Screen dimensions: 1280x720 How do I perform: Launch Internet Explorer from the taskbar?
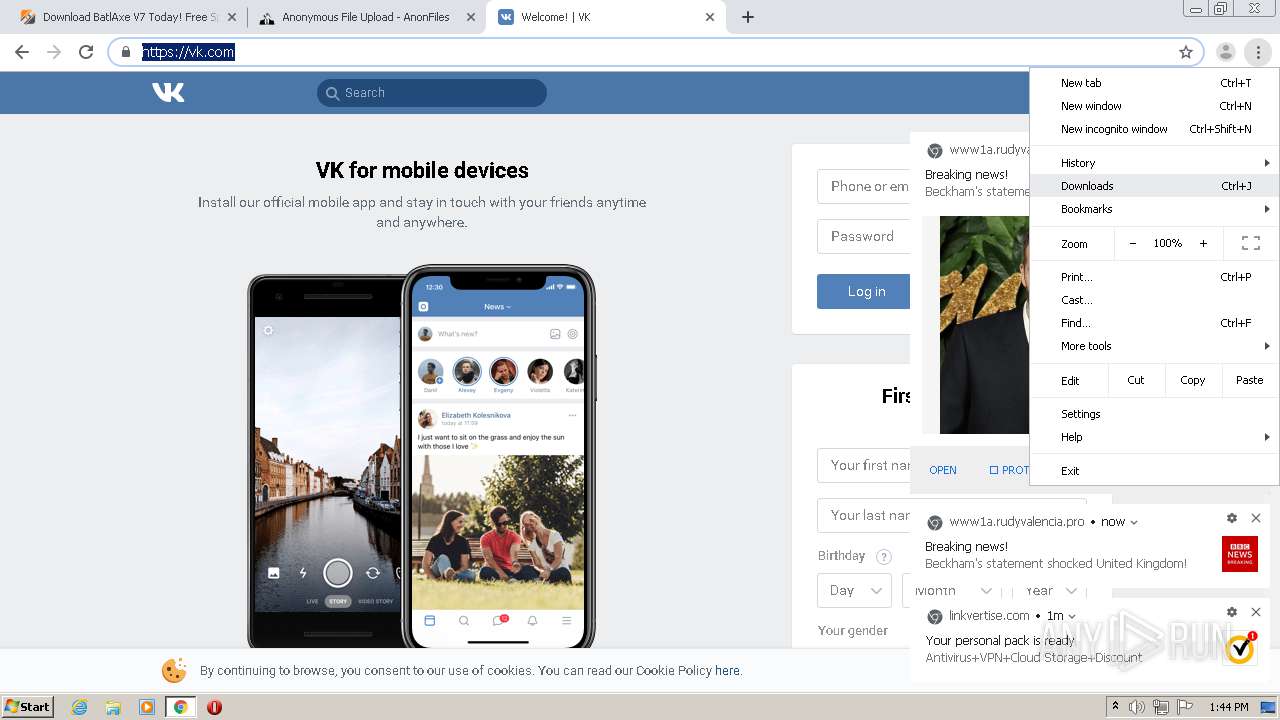pyautogui.click(x=79, y=707)
